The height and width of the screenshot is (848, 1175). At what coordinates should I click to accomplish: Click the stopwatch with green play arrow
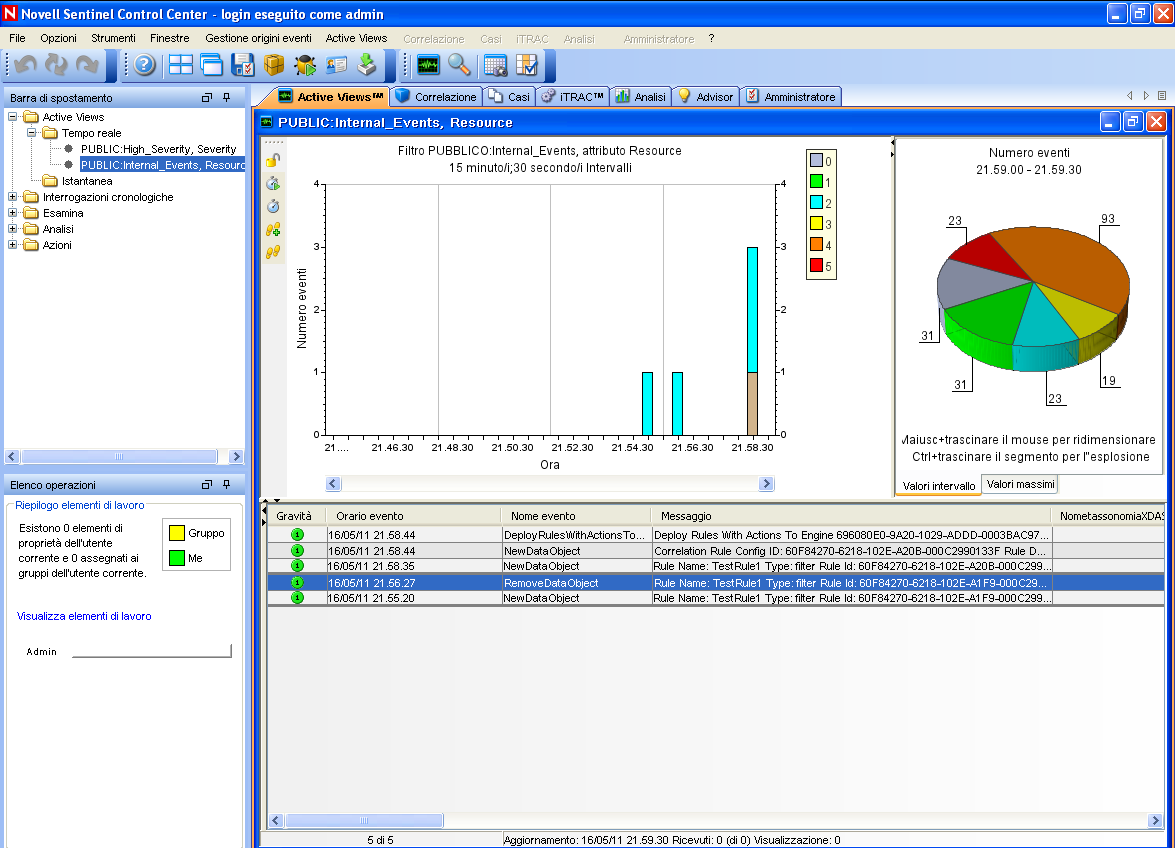coord(272,183)
